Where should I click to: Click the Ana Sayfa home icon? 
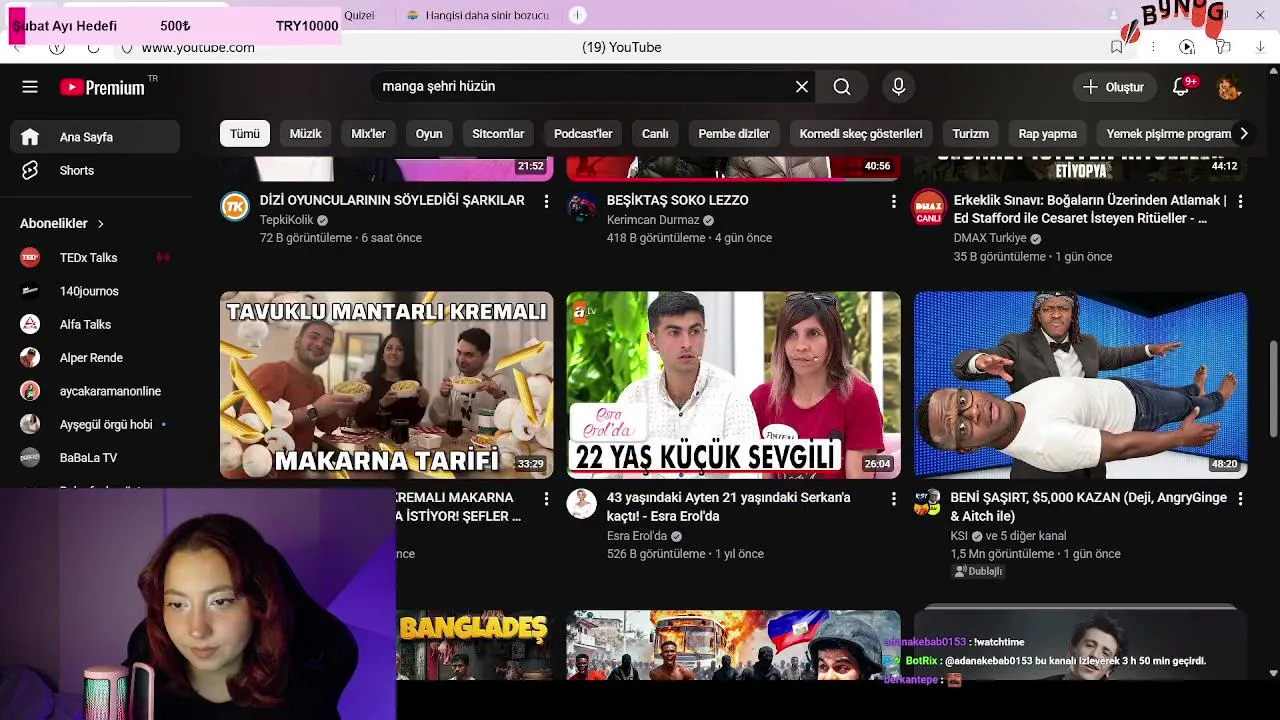click(30, 137)
